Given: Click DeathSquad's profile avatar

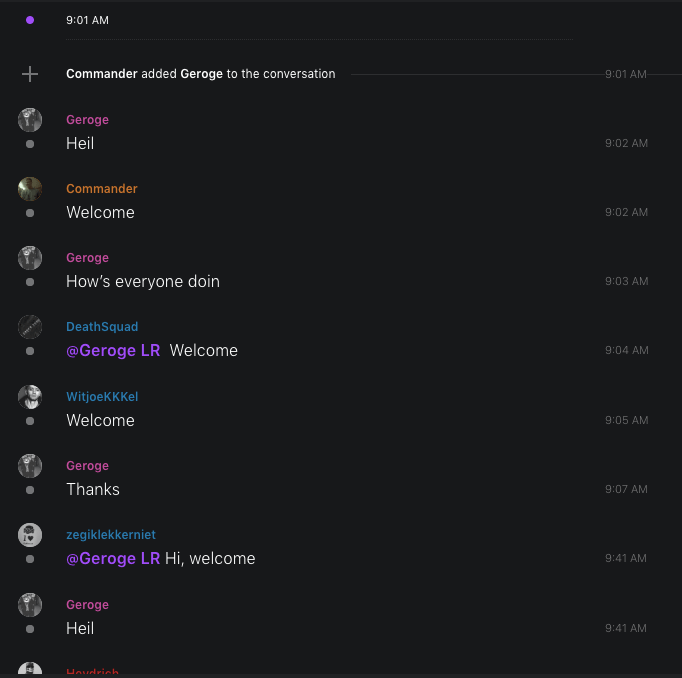Looking at the screenshot, I should tap(30, 327).
